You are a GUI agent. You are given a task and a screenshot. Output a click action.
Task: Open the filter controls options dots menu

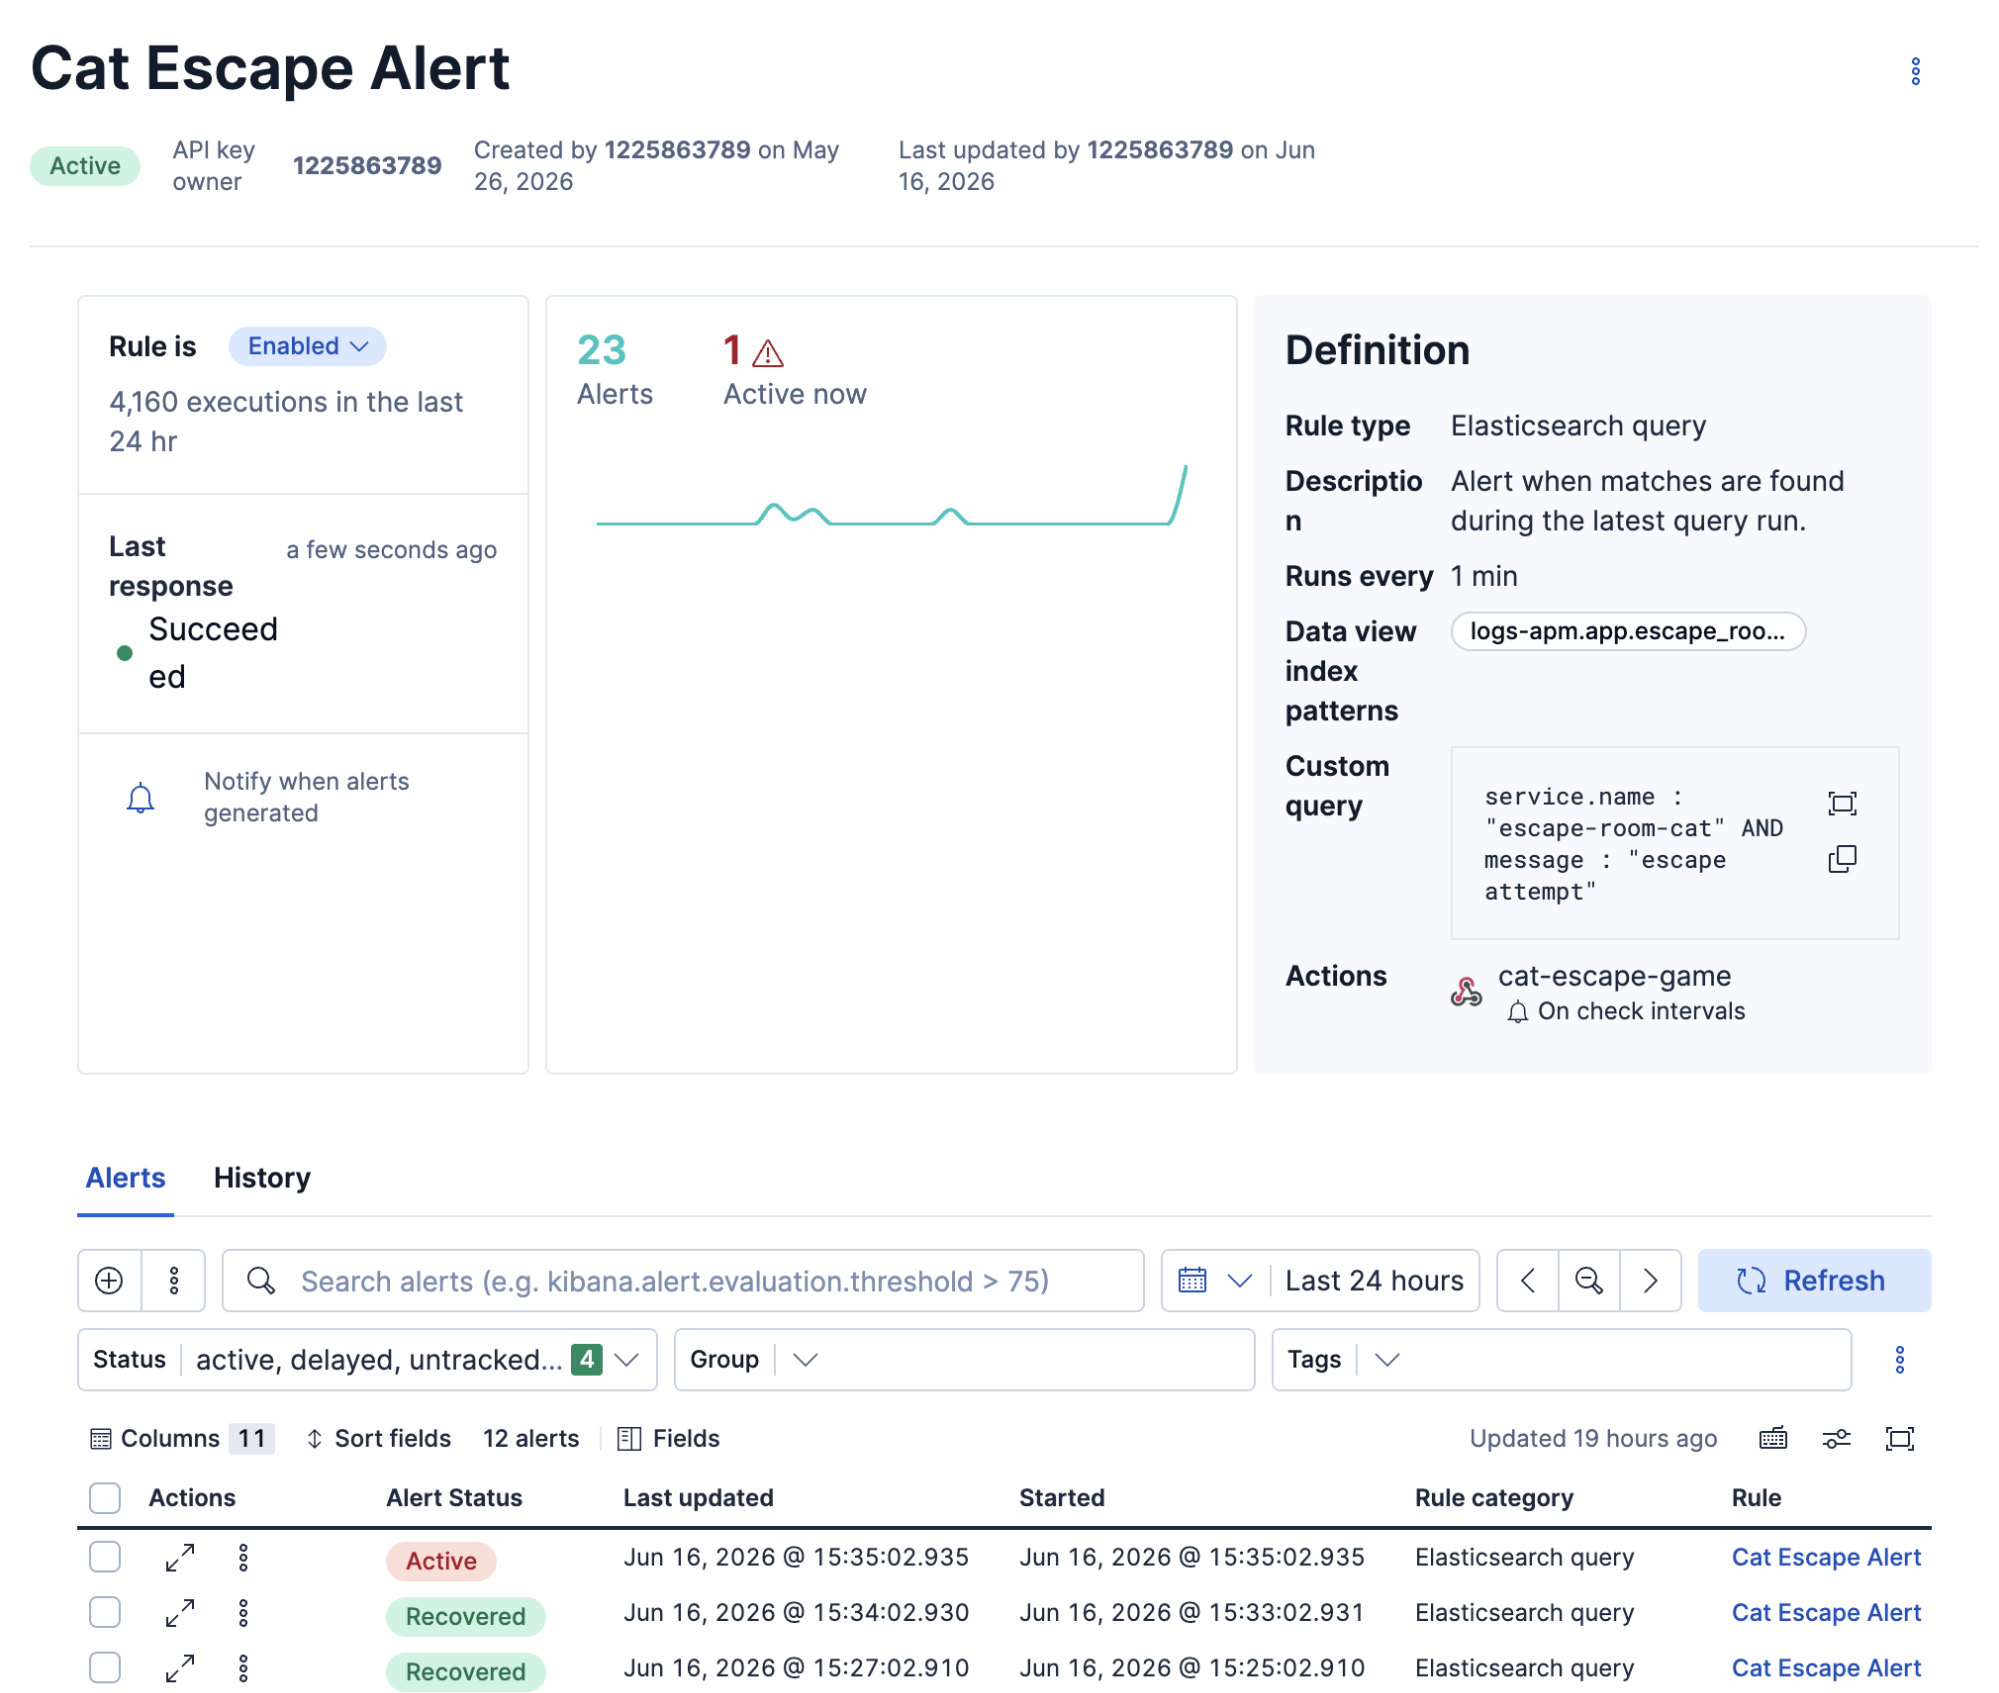1899,1359
